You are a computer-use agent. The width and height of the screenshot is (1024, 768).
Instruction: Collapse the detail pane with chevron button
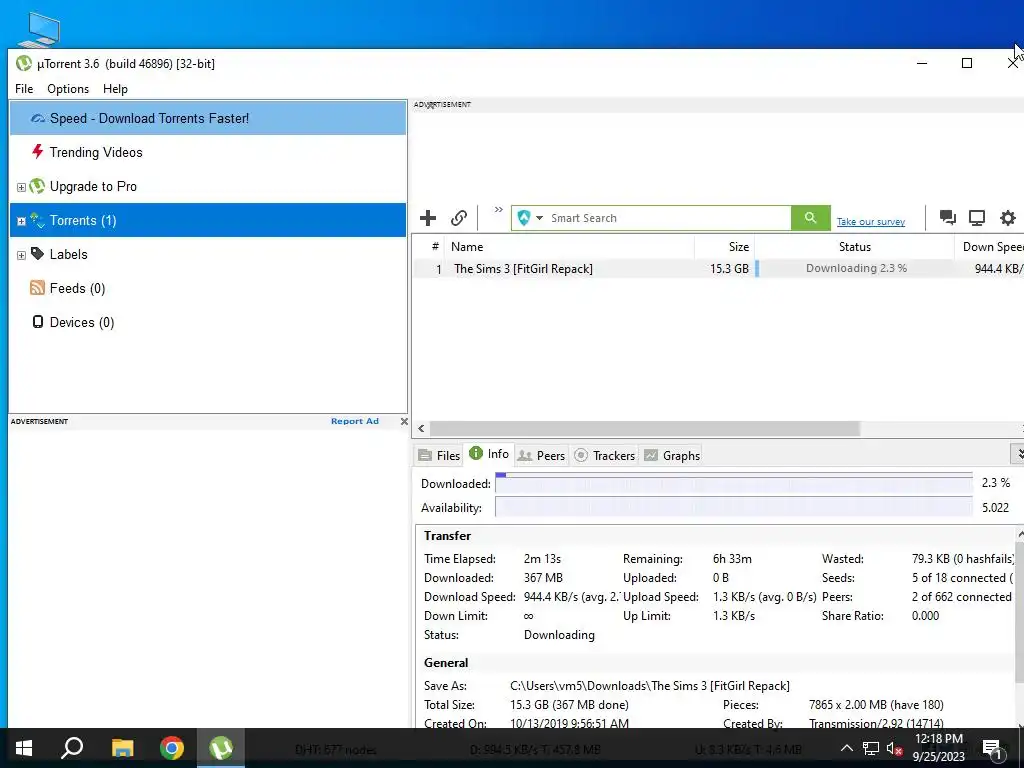(1018, 453)
